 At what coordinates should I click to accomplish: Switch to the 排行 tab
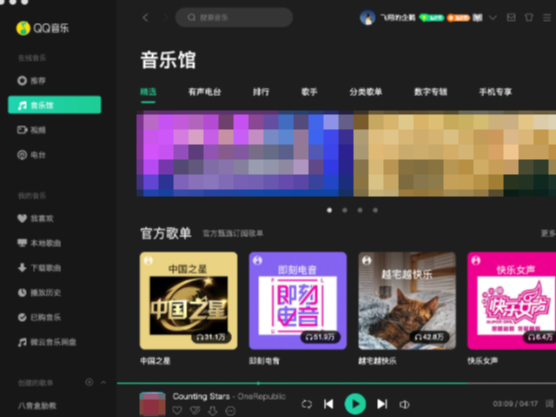(261, 92)
